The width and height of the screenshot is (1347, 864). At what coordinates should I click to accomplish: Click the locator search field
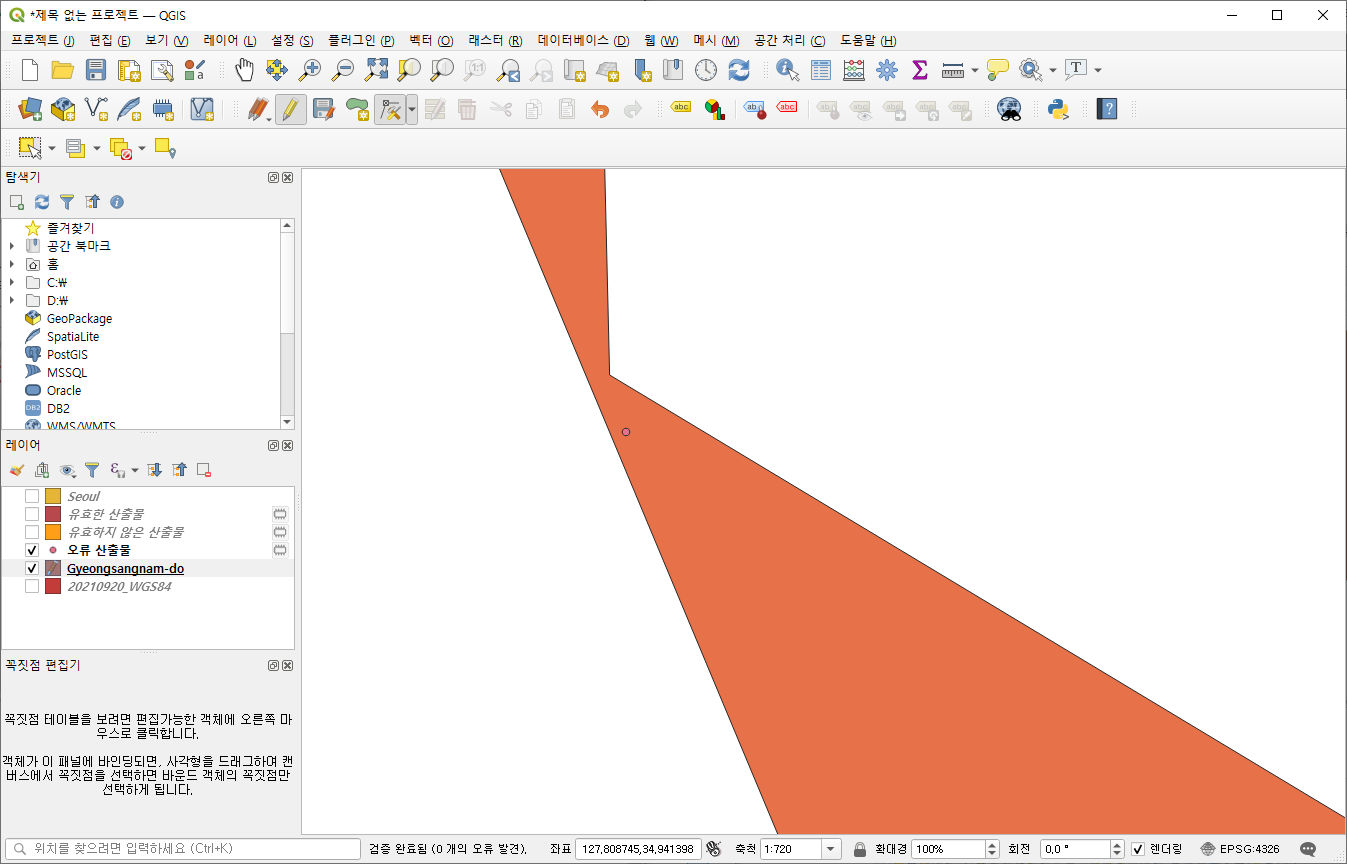tap(182, 849)
